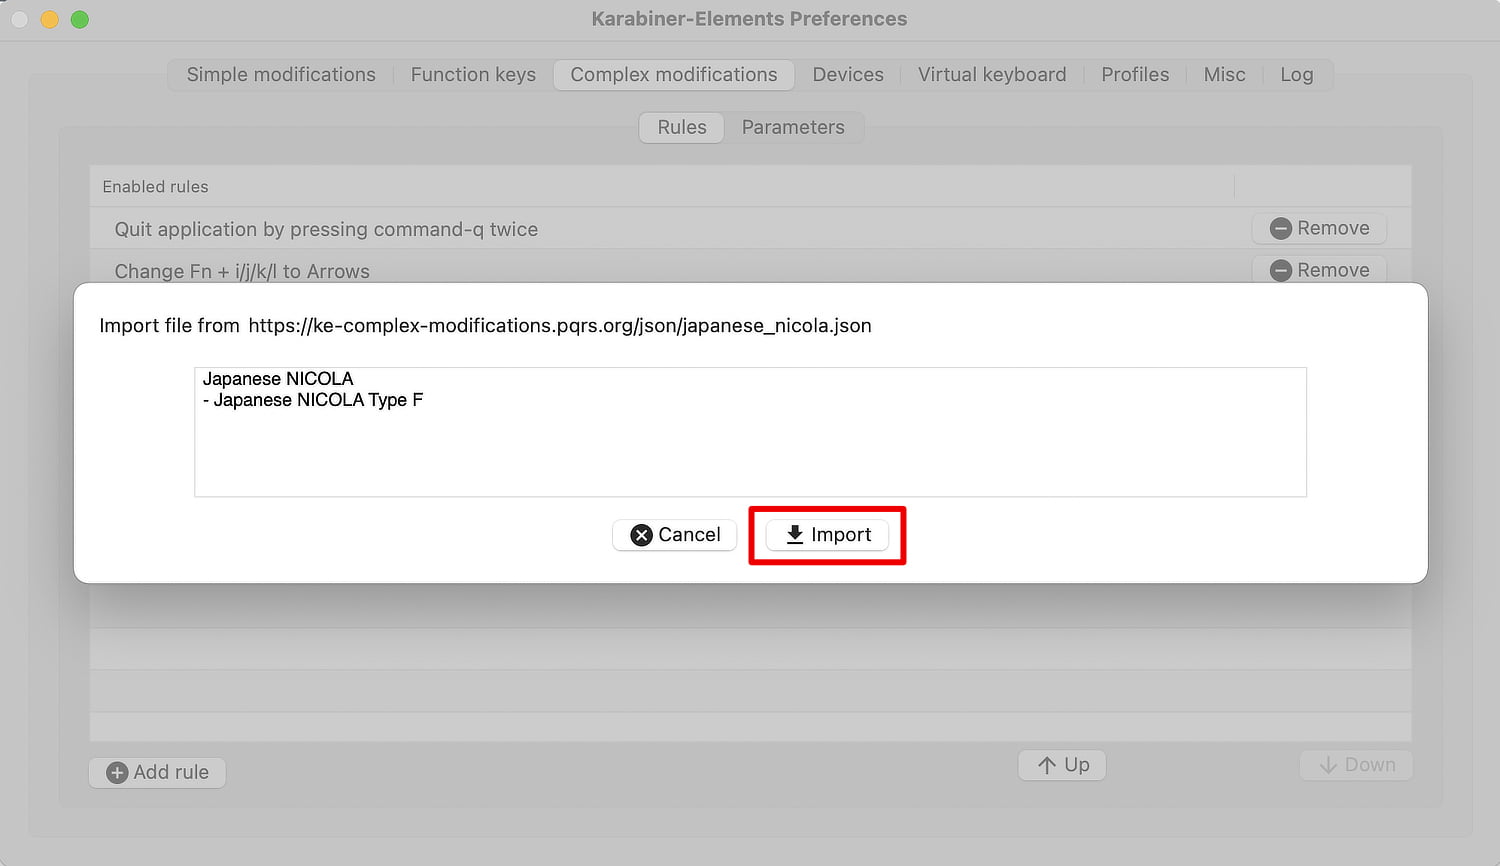Click the Karabiner-Elements Preferences title bar

[749, 19]
